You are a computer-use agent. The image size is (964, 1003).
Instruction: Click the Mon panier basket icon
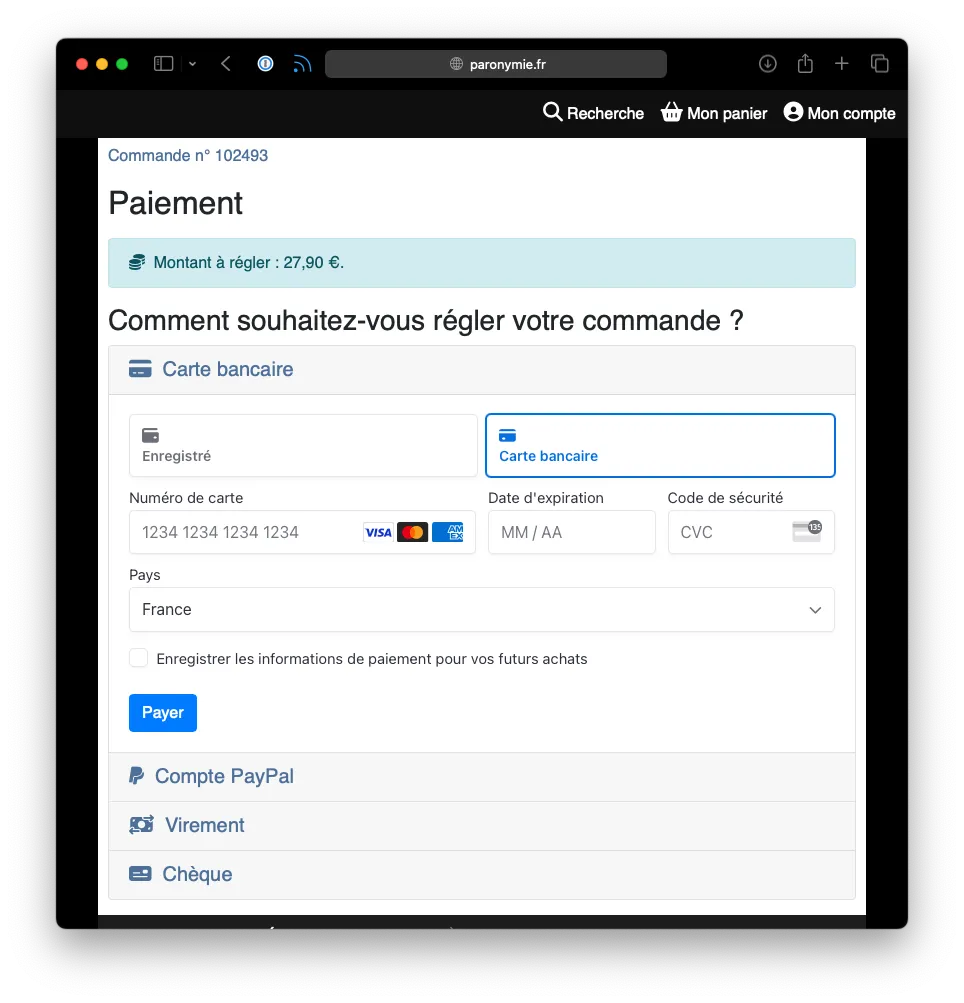[x=670, y=112]
